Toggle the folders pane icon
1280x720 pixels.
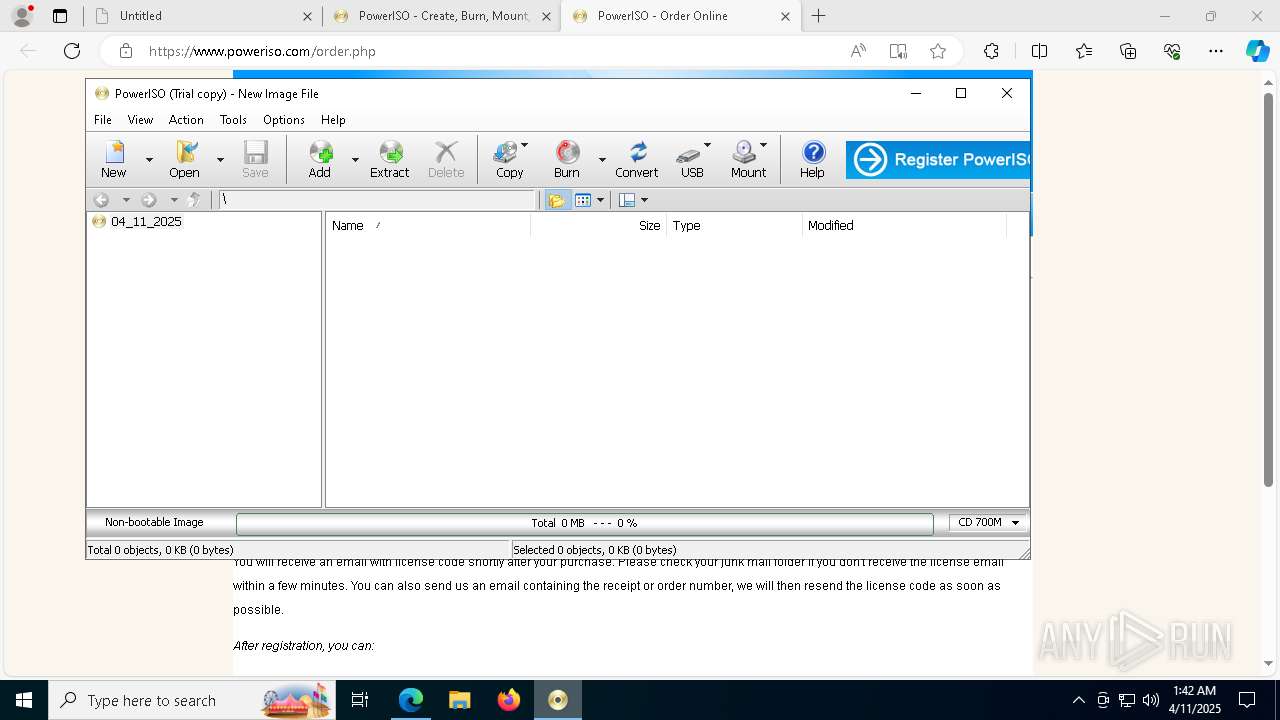coord(557,200)
